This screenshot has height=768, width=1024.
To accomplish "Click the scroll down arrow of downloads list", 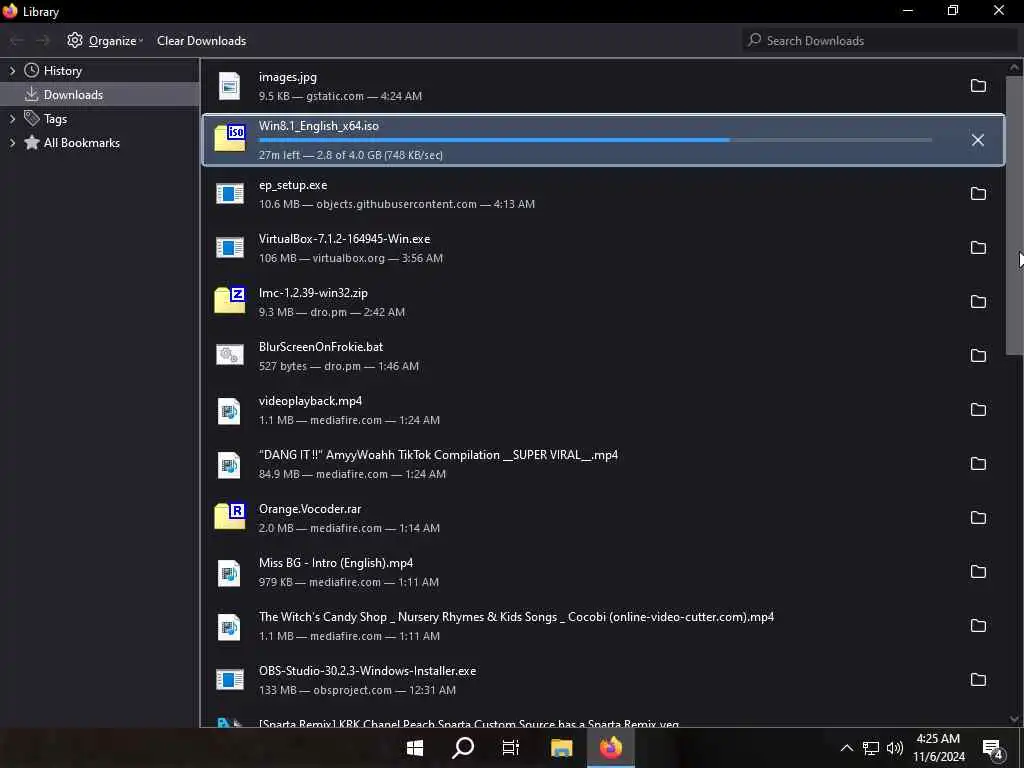I will pyautogui.click(x=1014, y=719).
